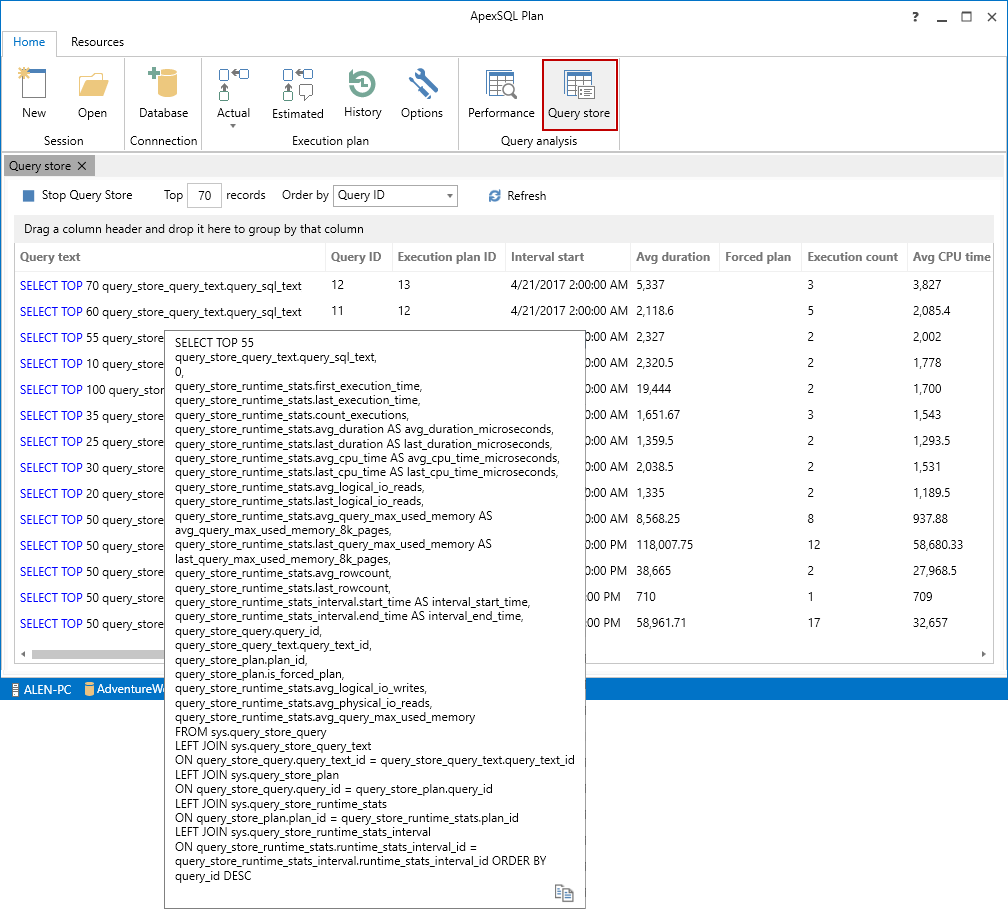Viewport: 1008px width, 910px height.
Task: Open the Query store view
Action: pos(579,94)
